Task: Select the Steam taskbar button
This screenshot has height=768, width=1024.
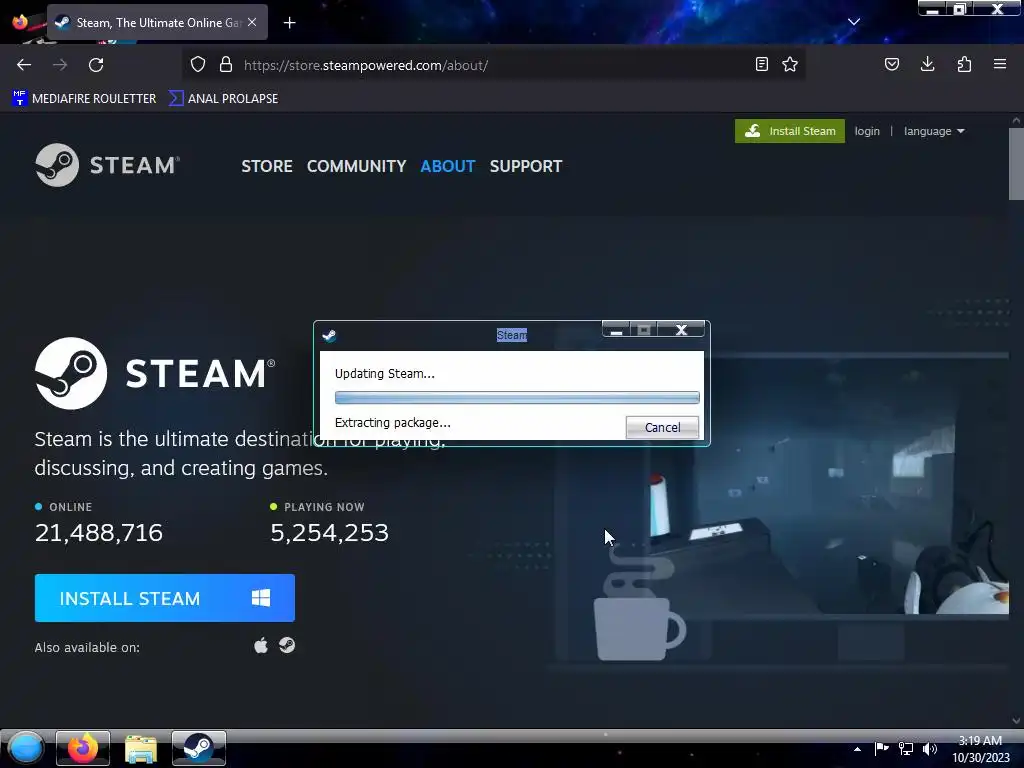Action: coord(199,748)
